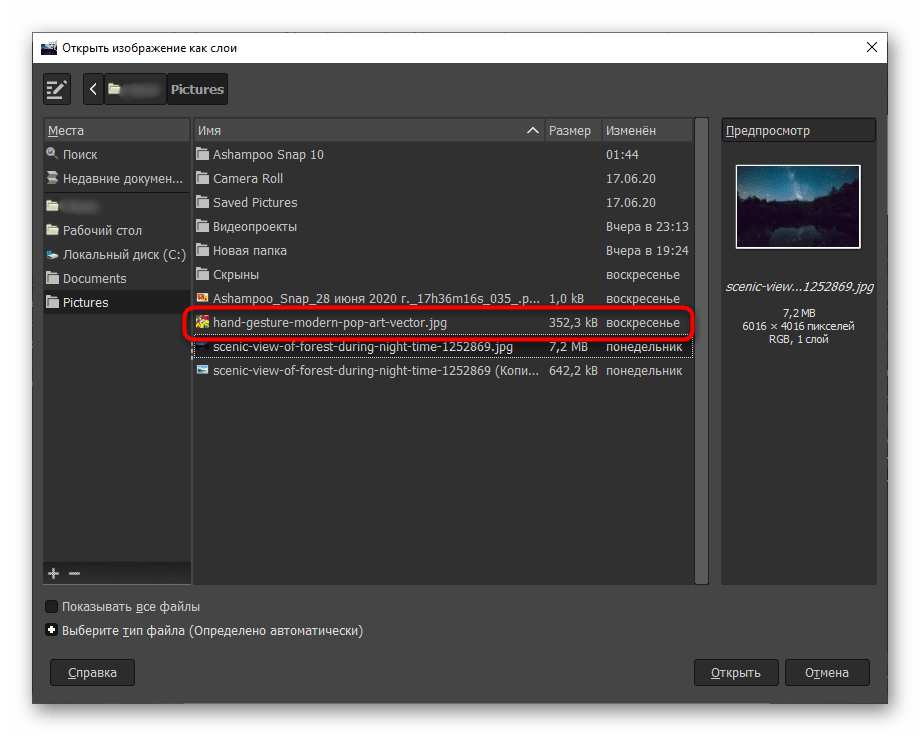
Task: Open Локальный диск (C:) in places
Action: click(117, 254)
